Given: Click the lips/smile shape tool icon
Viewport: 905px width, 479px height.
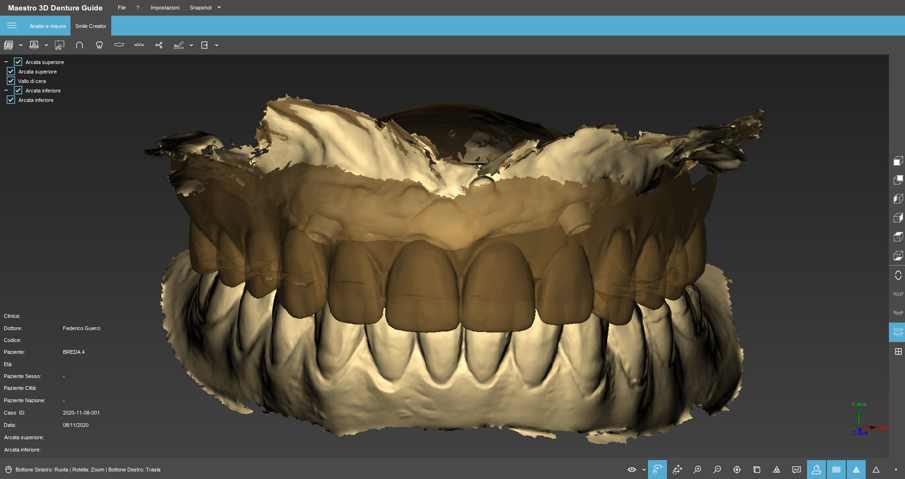Looking at the screenshot, I should click(x=119, y=44).
